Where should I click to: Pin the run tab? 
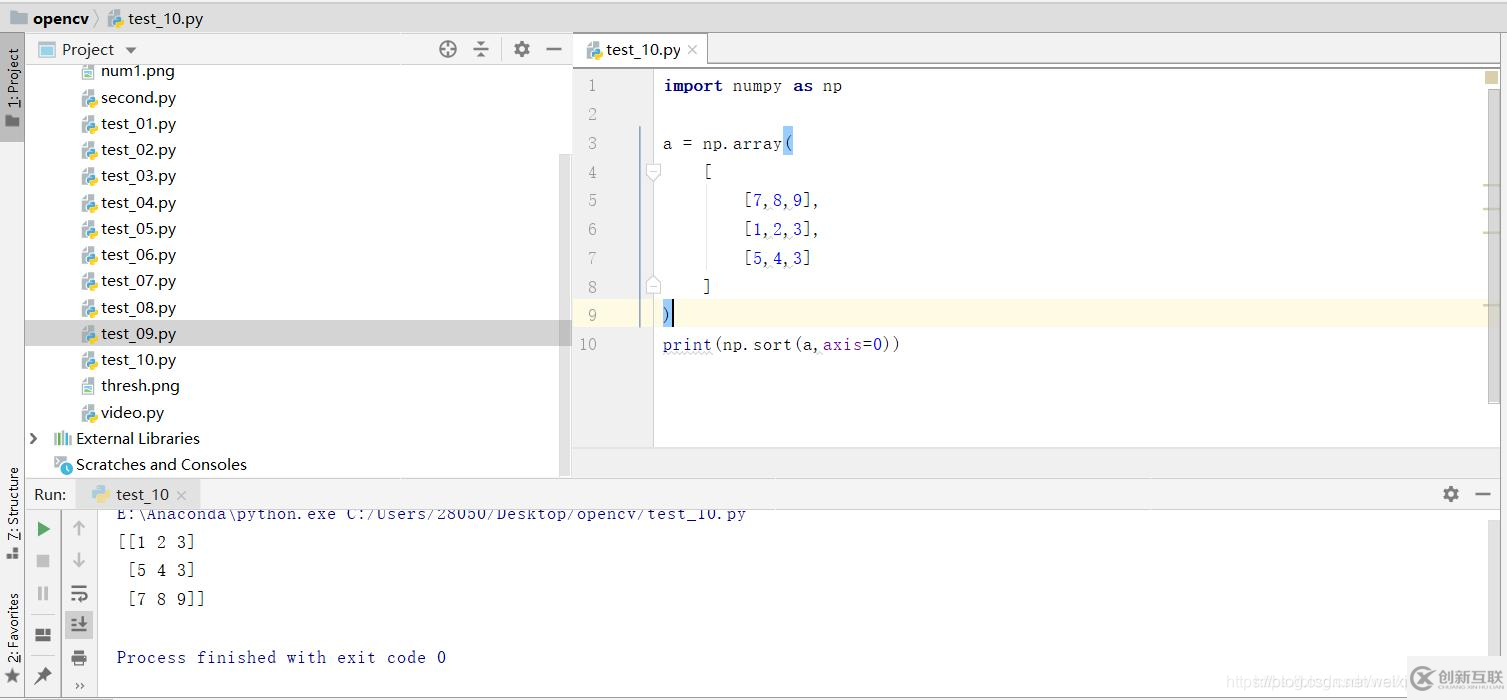(x=43, y=676)
